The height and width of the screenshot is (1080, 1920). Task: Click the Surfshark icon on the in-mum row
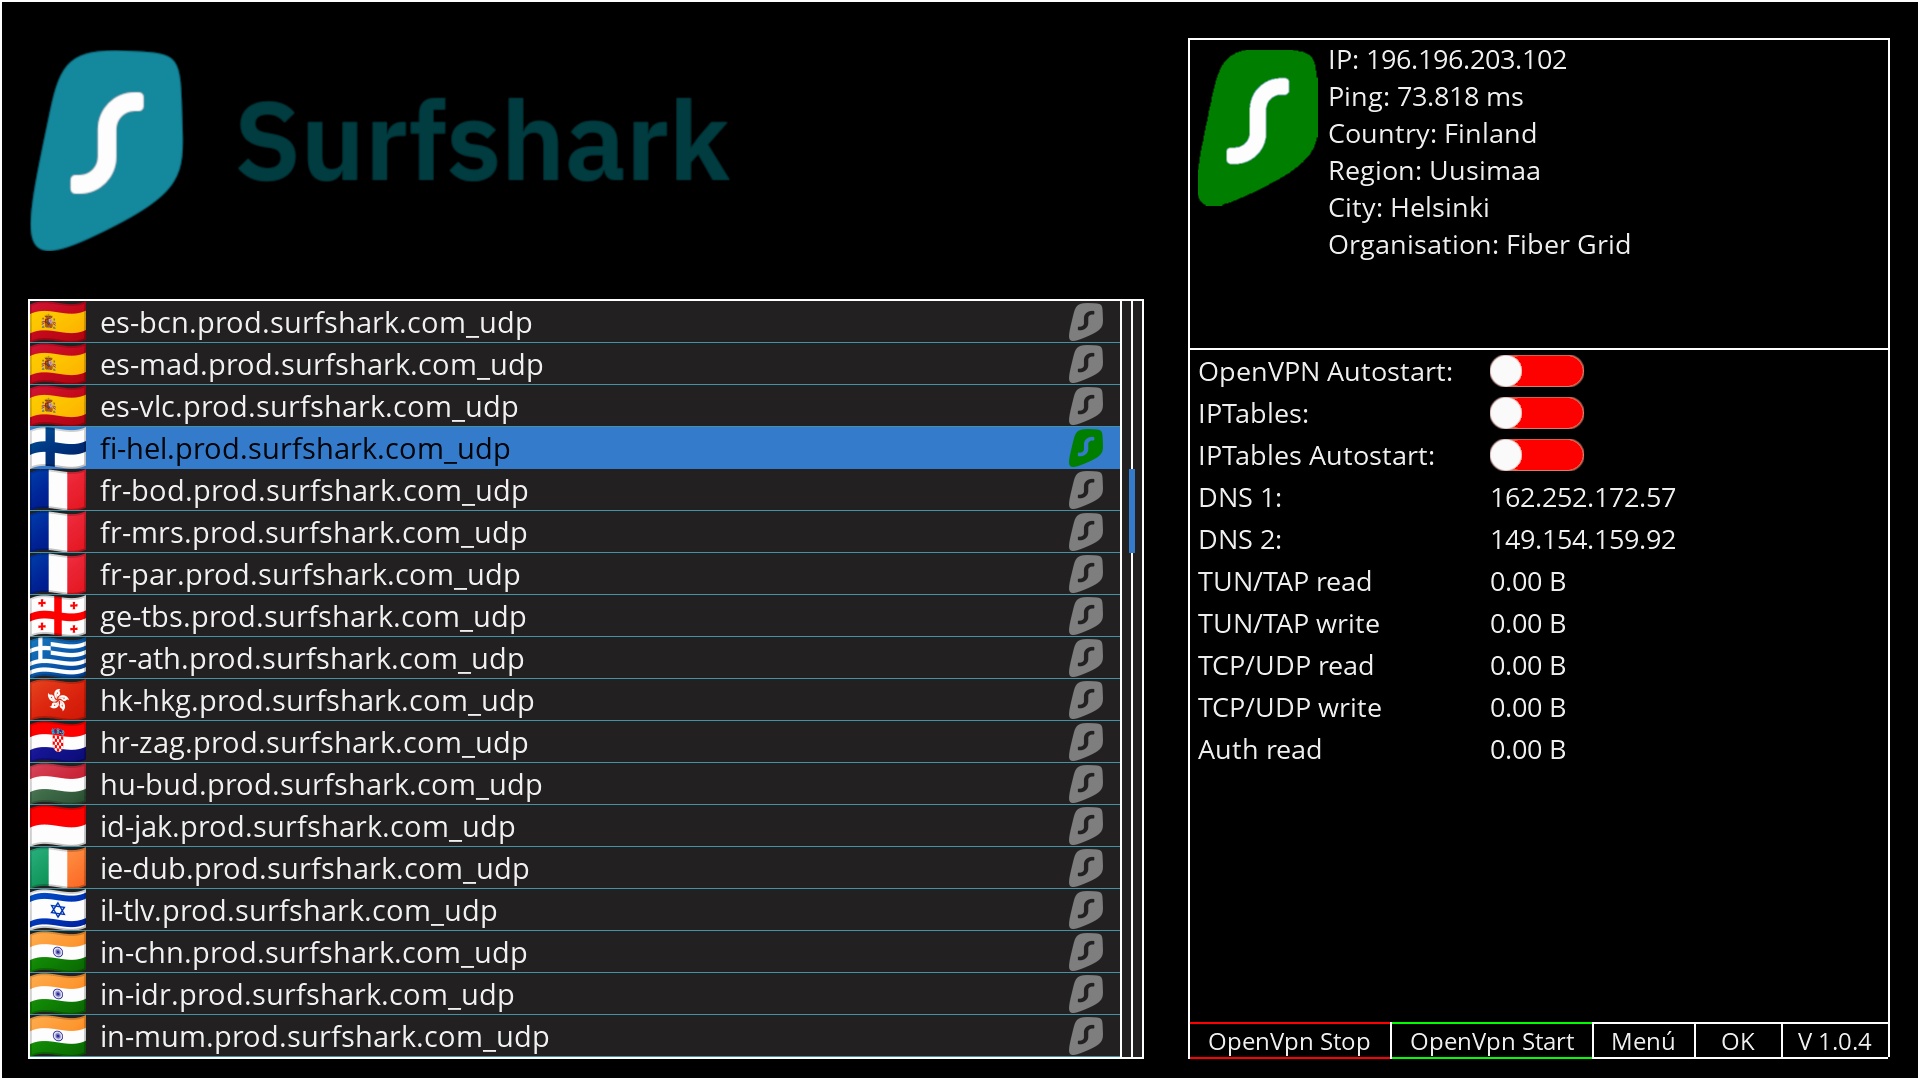(1086, 1036)
